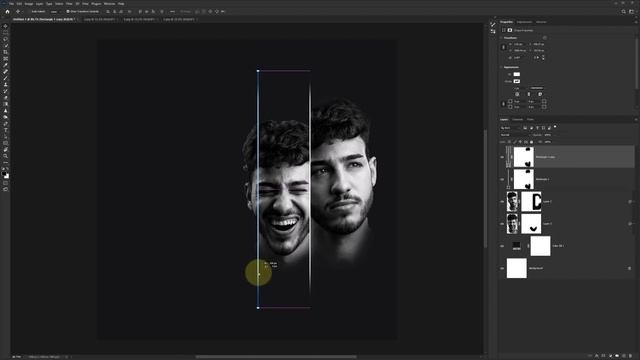Select the Spot Healing Brush tool
640x360 pixels.
point(6,72)
